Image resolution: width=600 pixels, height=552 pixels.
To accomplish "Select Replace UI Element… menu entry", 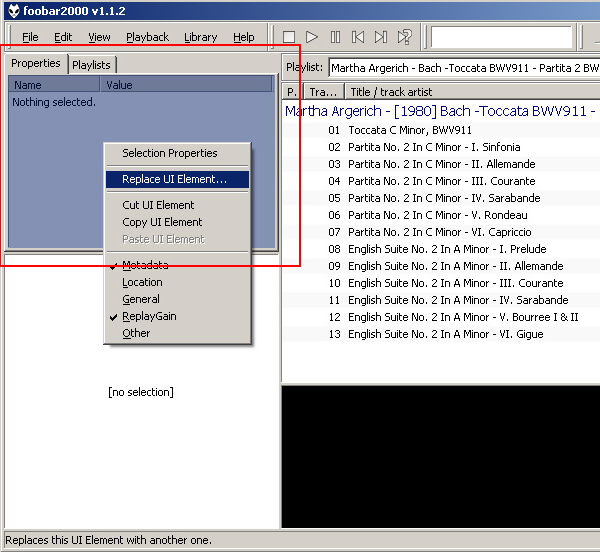I will pos(178,179).
